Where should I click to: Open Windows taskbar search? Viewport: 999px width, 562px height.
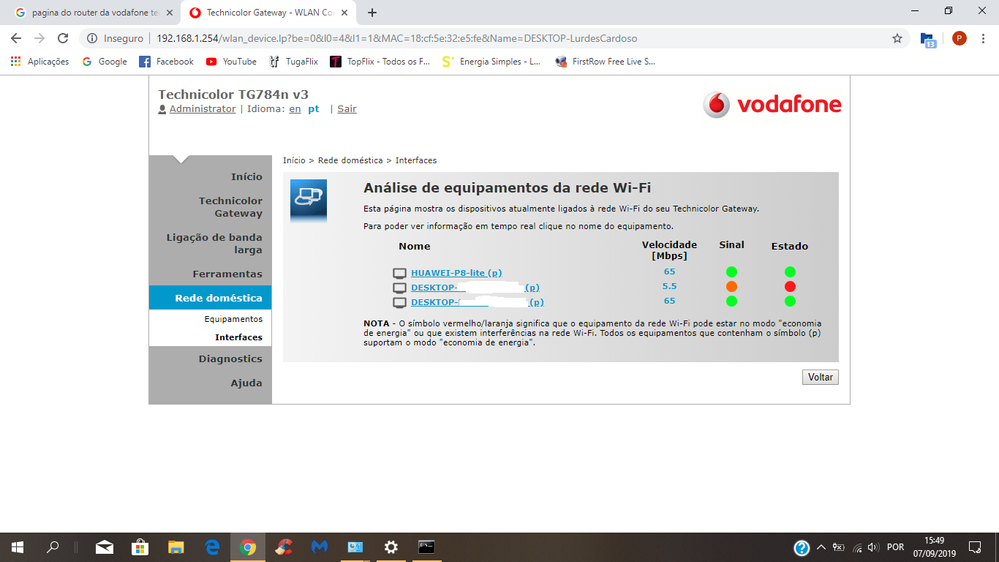tap(53, 547)
